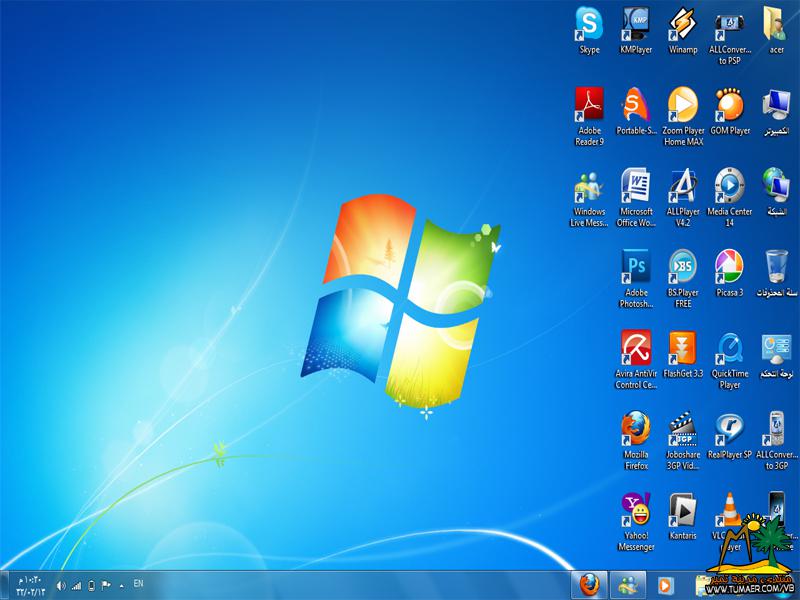
Task: Click the network signal tray icon
Action: pyautogui.click(x=76, y=586)
